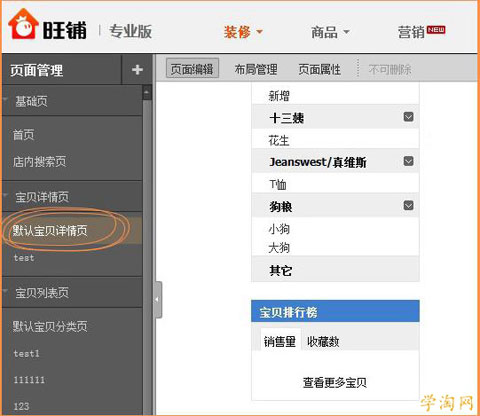The height and width of the screenshot is (416, 480).
Task: Switch to 页面属性 tab
Action: [x=319, y=69]
